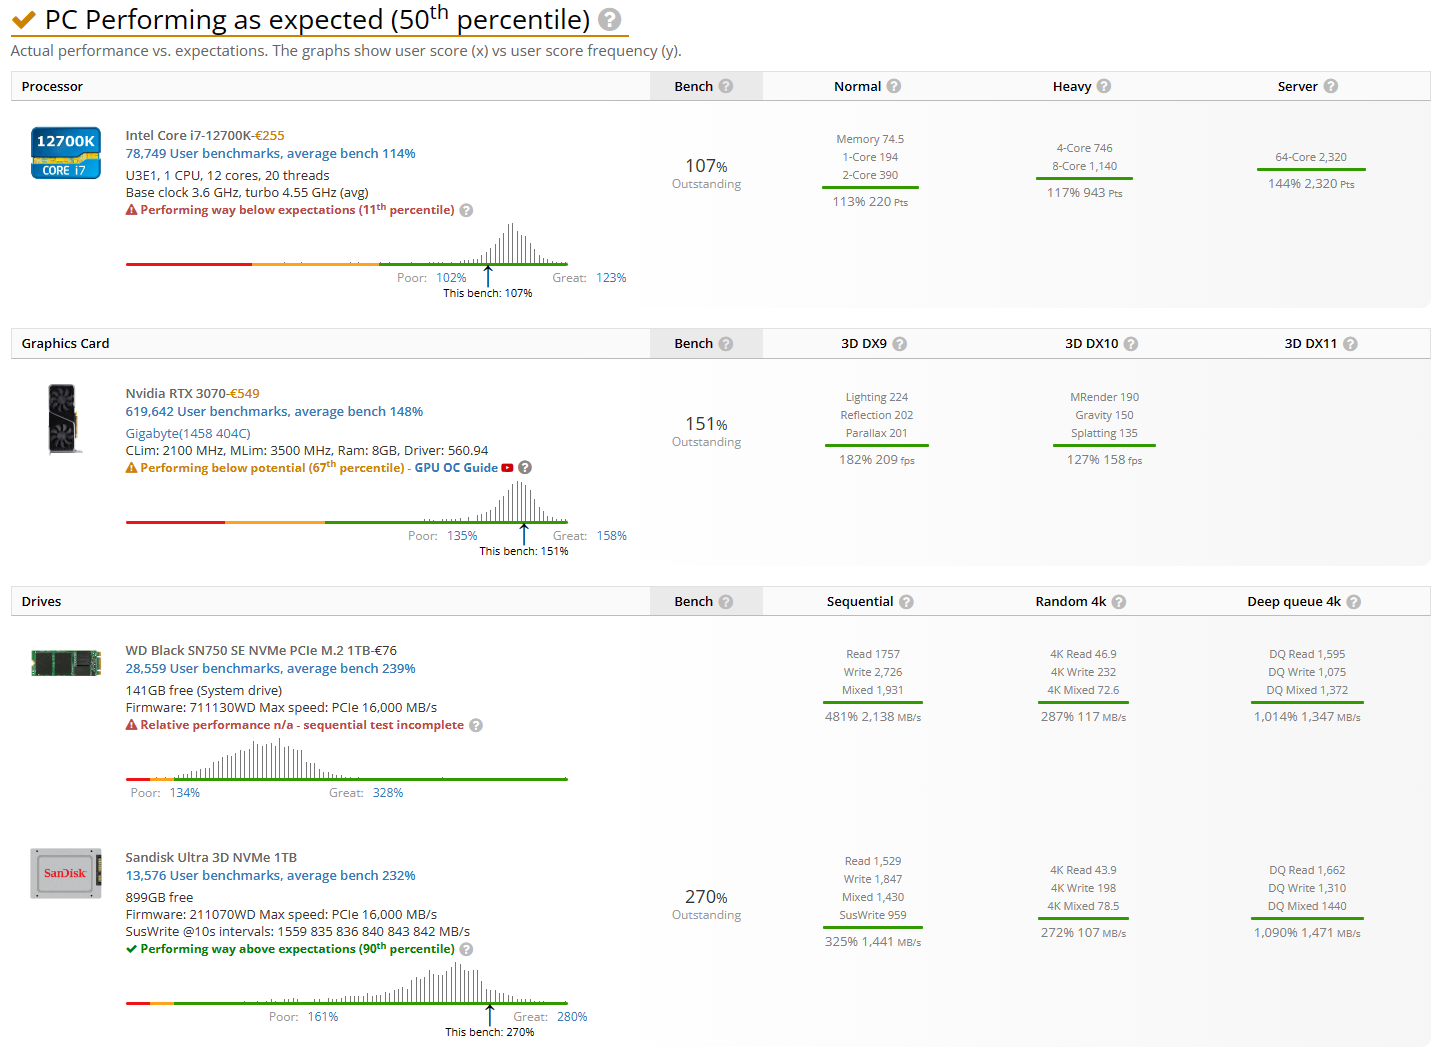This screenshot has height=1052, width=1437.
Task: Click the help icon beside Server column
Action: point(1331,86)
